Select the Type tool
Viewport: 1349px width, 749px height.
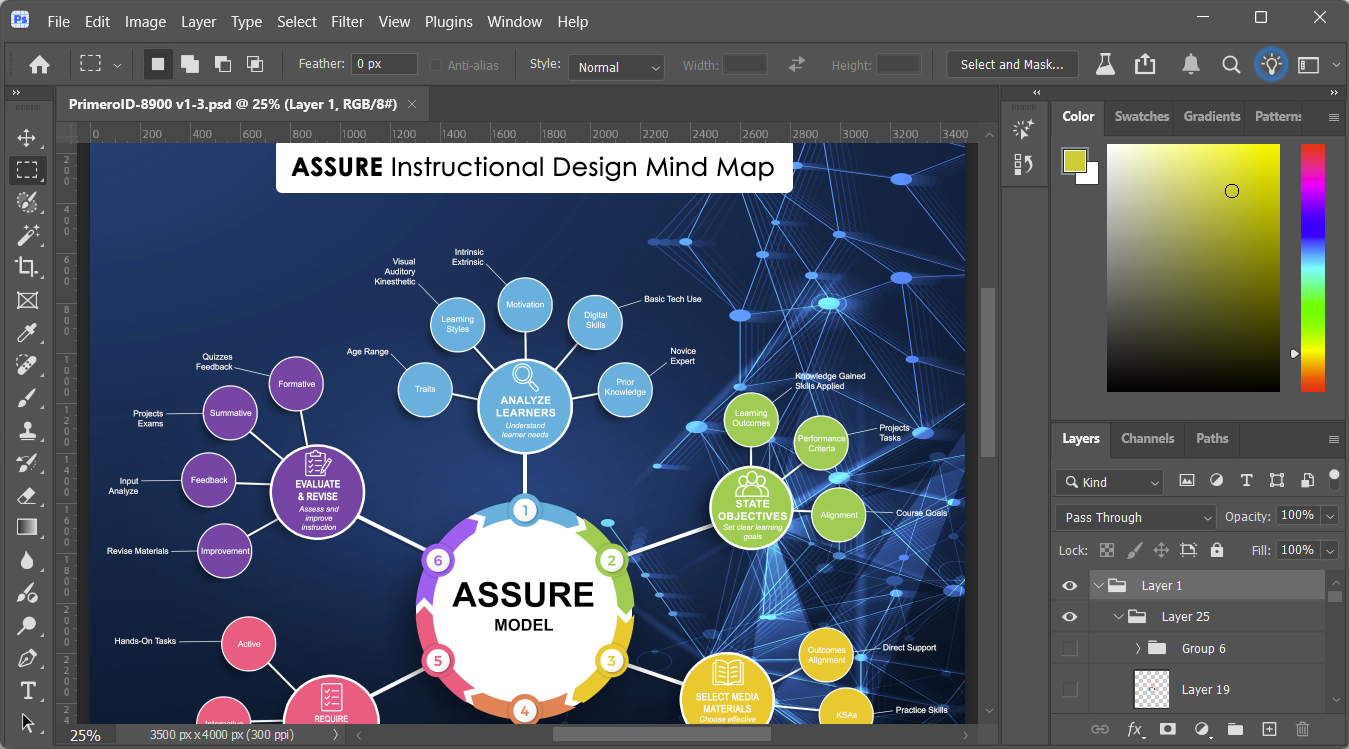(x=28, y=690)
